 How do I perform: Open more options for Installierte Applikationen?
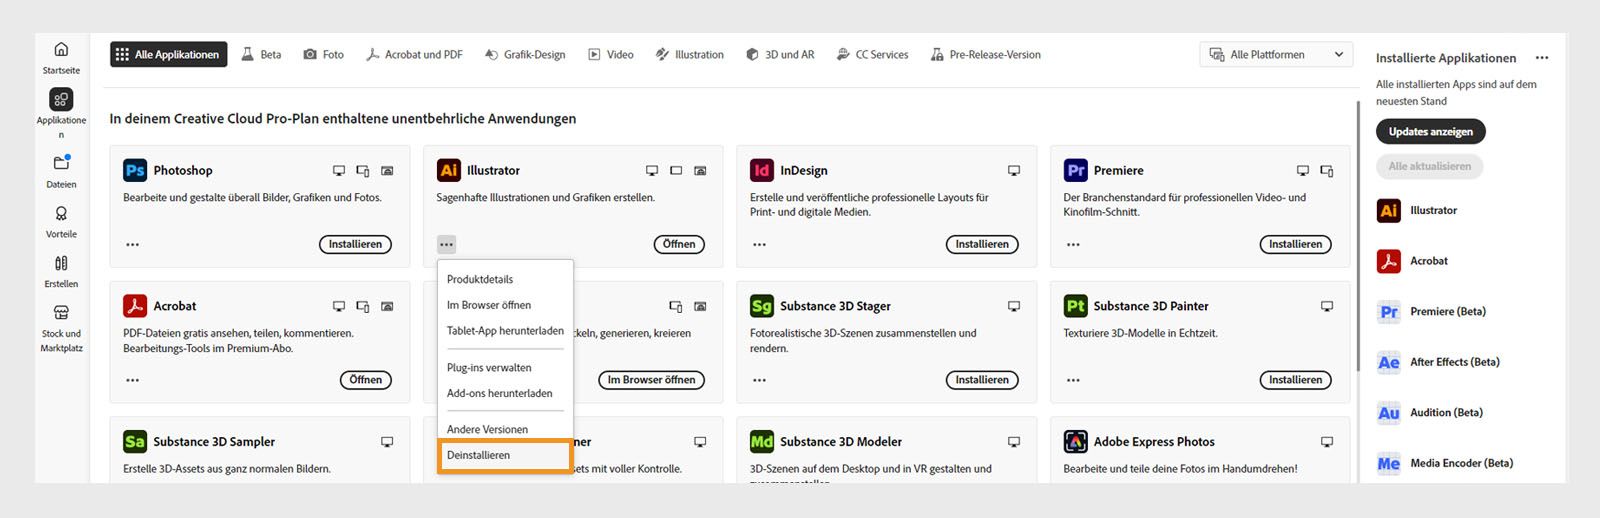point(1542,58)
